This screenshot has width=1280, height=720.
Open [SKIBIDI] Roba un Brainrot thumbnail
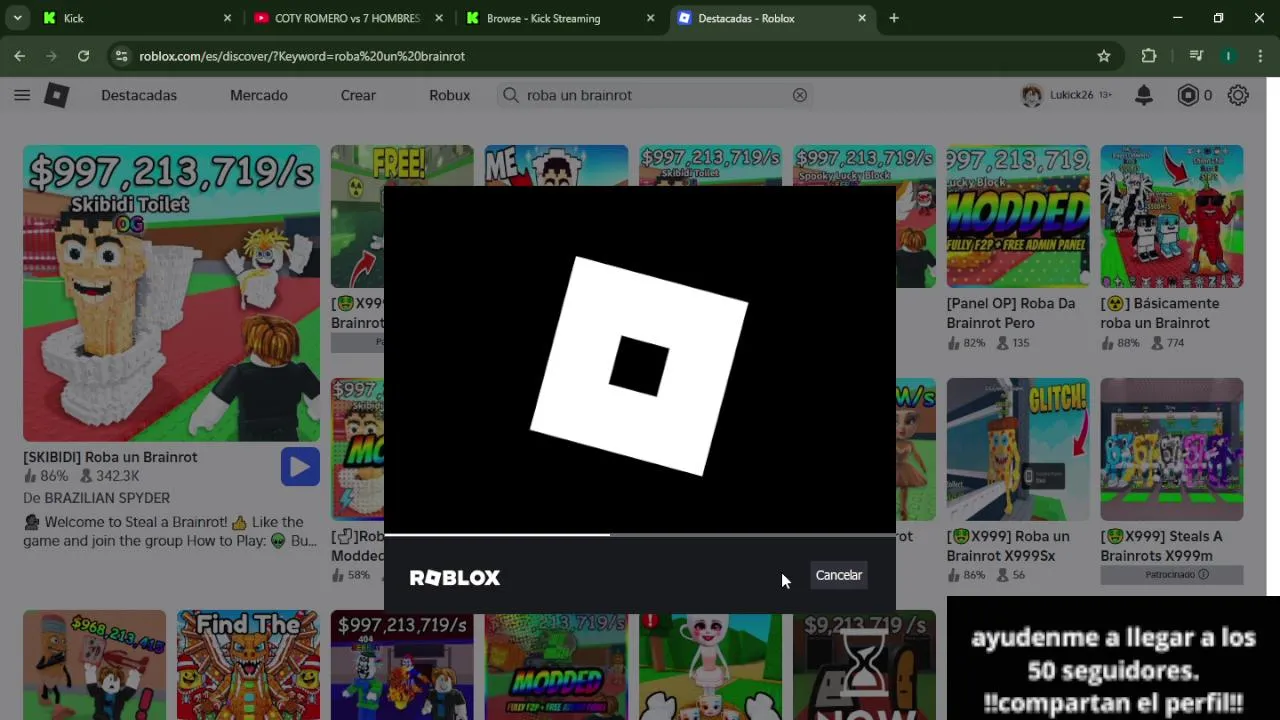tap(171, 293)
